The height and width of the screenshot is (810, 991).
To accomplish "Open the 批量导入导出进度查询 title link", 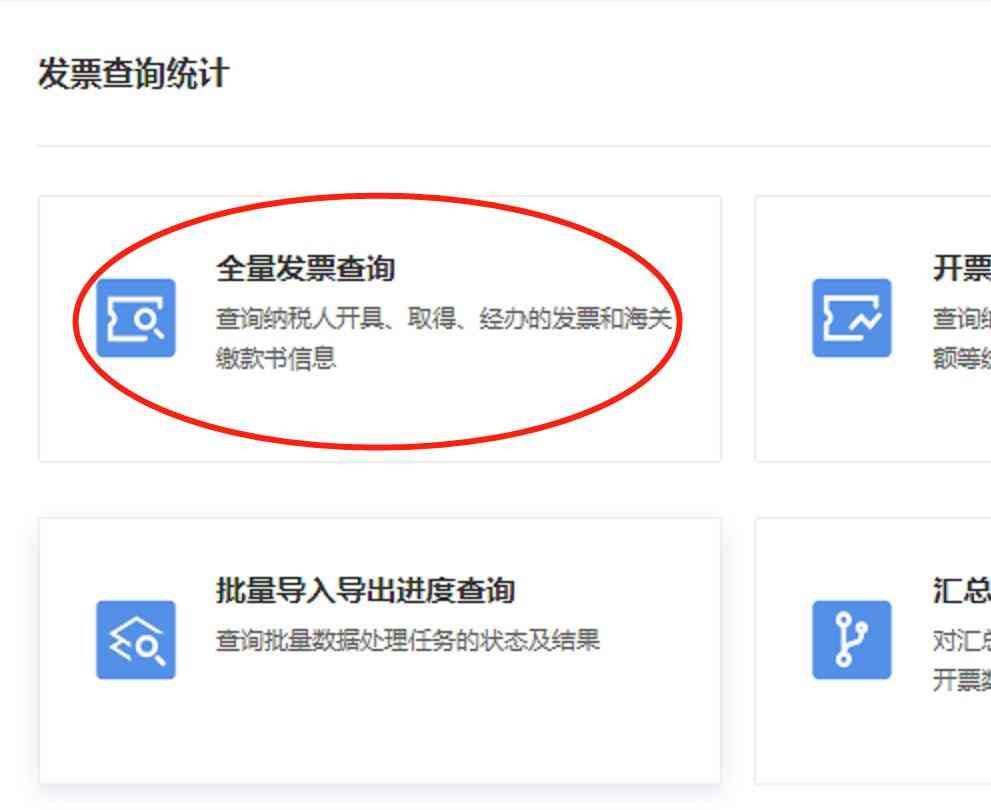I will [365, 591].
